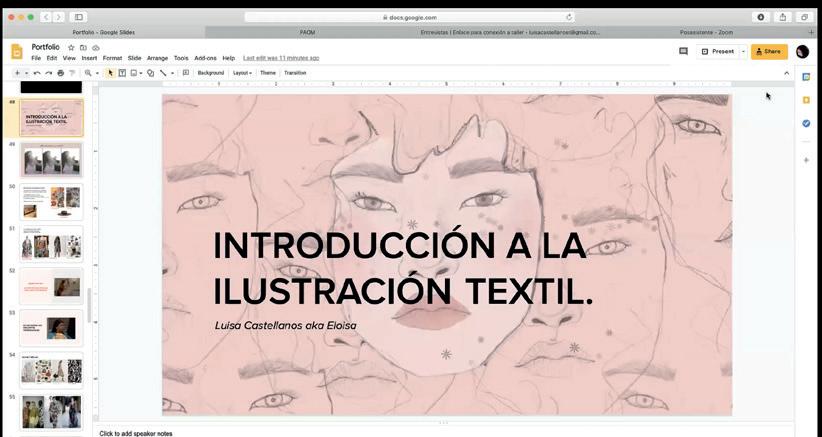Open Calendar in side panel

point(806,77)
